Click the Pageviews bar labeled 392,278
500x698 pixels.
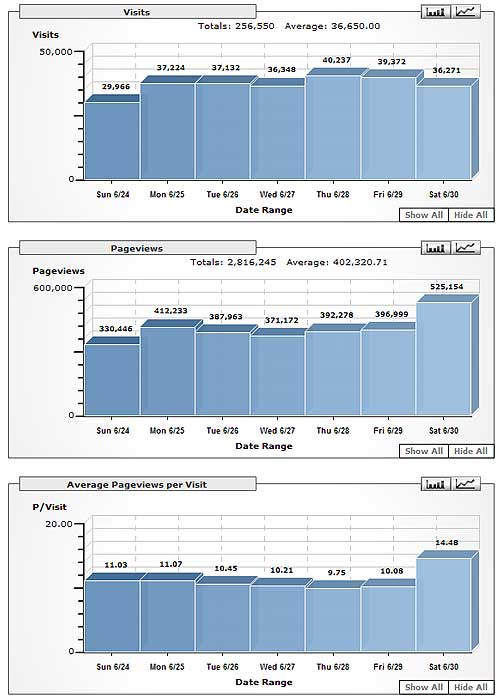tap(333, 373)
